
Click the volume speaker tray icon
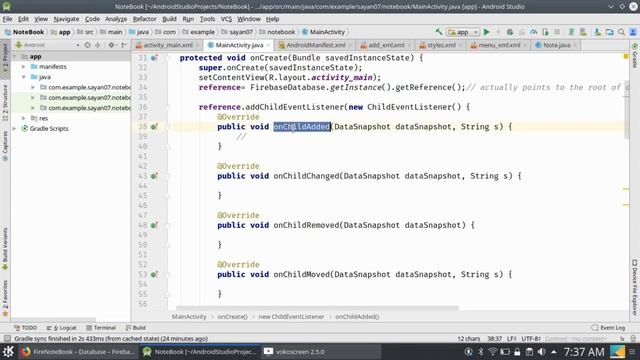[542, 351]
